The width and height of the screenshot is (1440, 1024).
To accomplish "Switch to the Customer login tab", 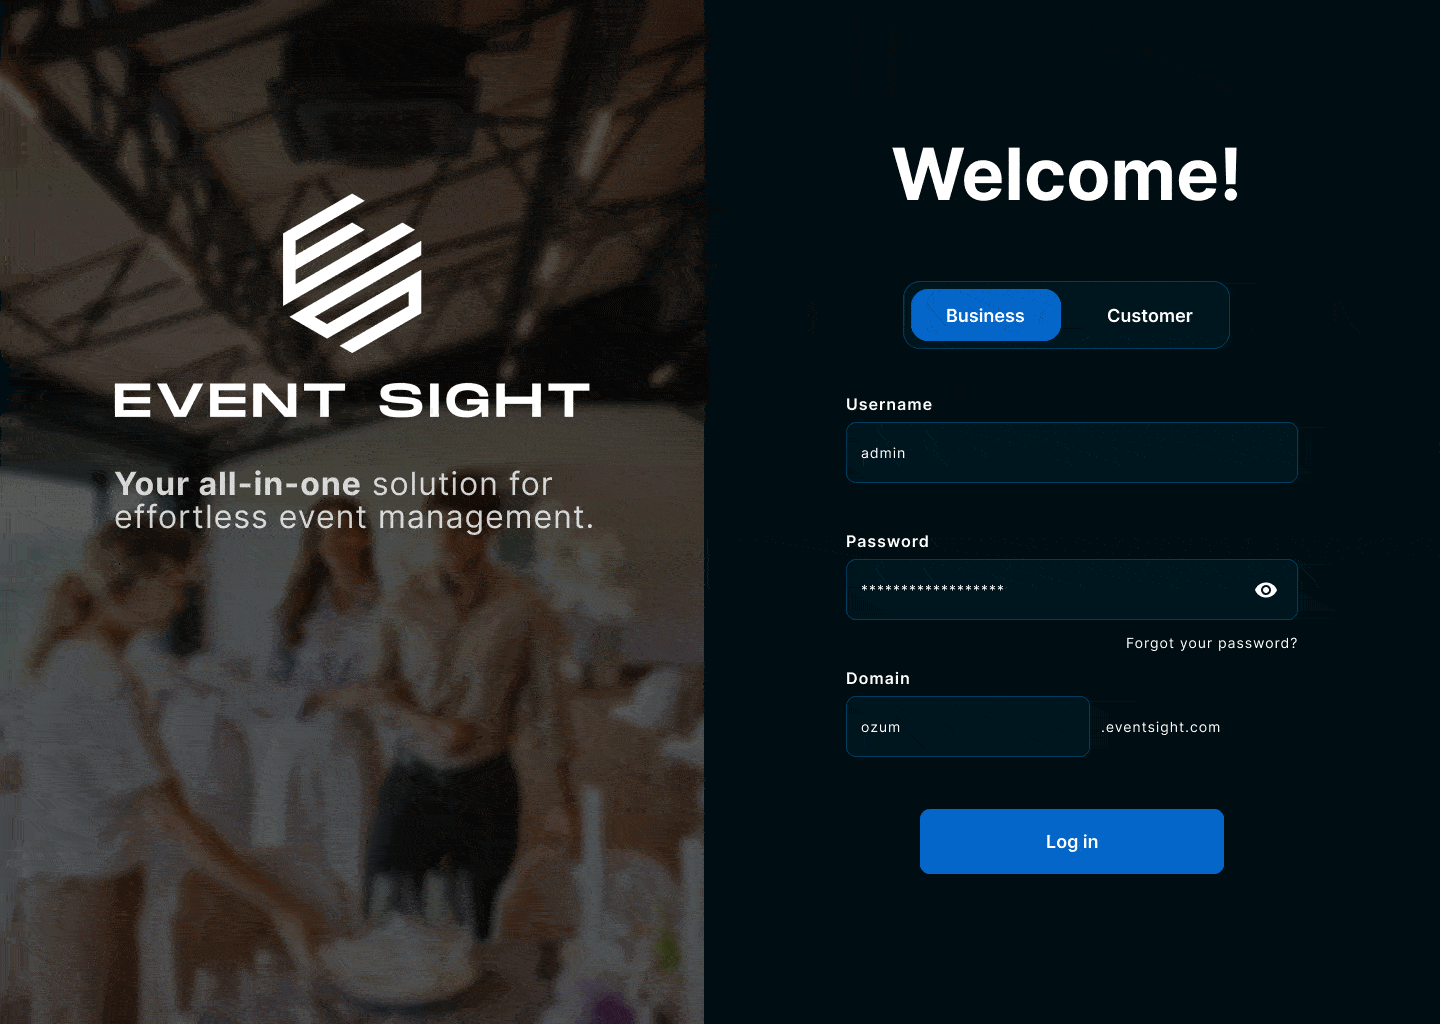I will point(1149,315).
